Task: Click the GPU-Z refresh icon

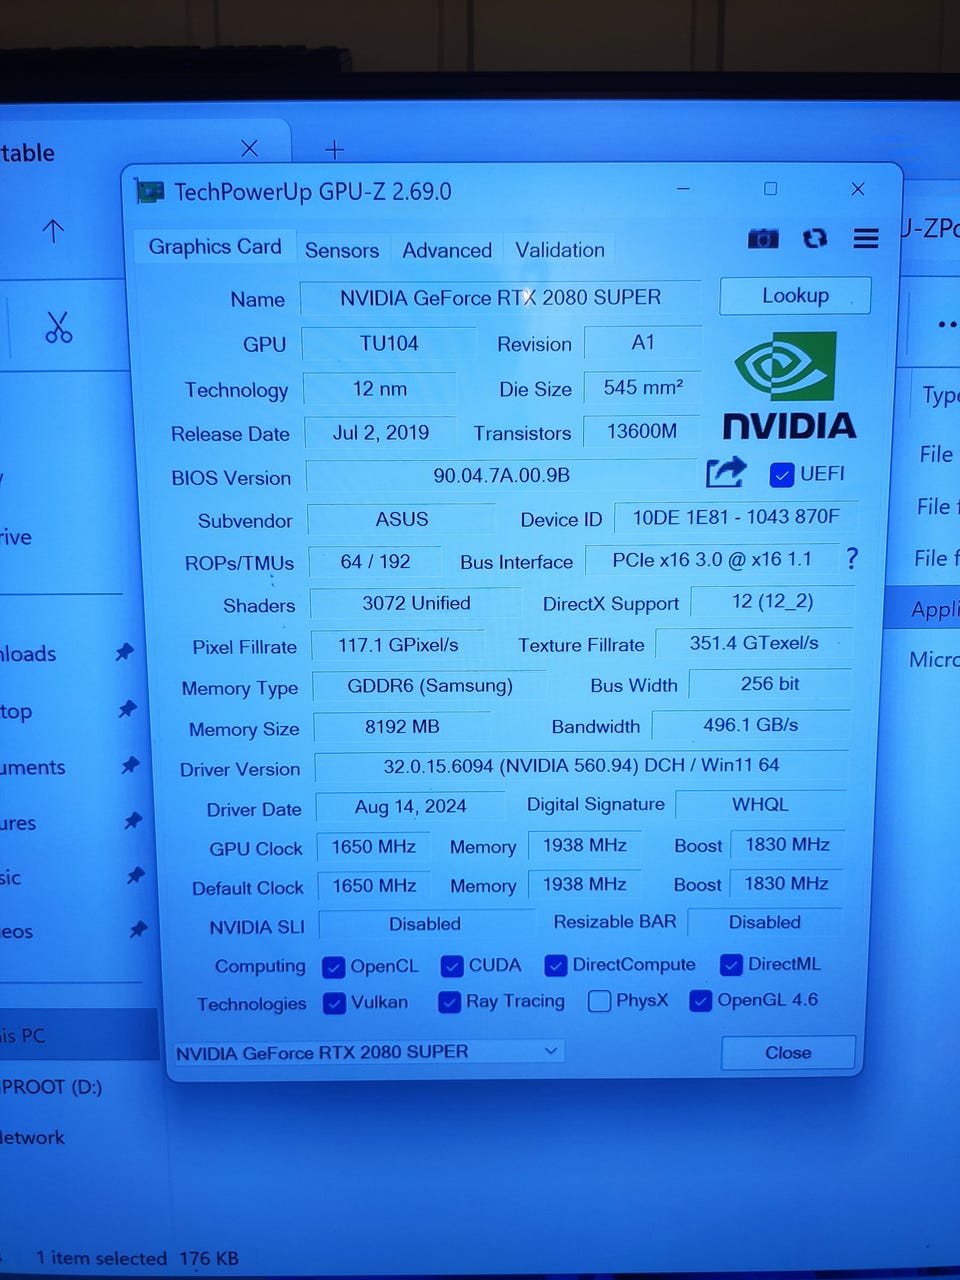Action: tap(815, 238)
